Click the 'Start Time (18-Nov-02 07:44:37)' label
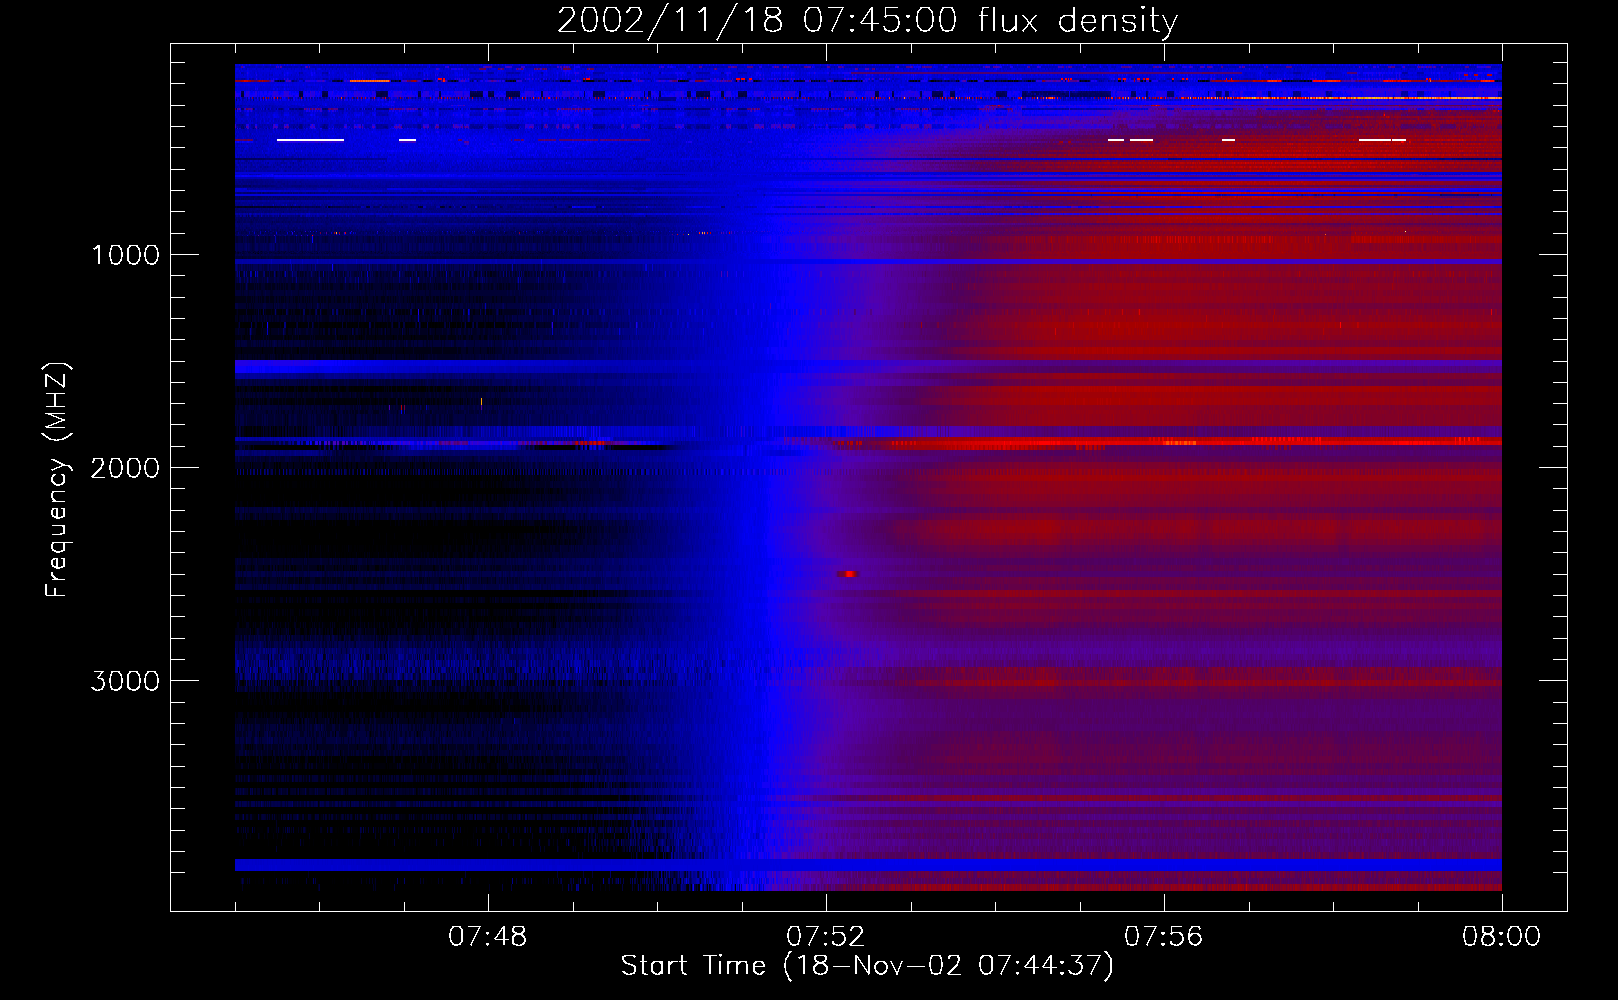1618x1000 pixels. pyautogui.click(x=867, y=966)
